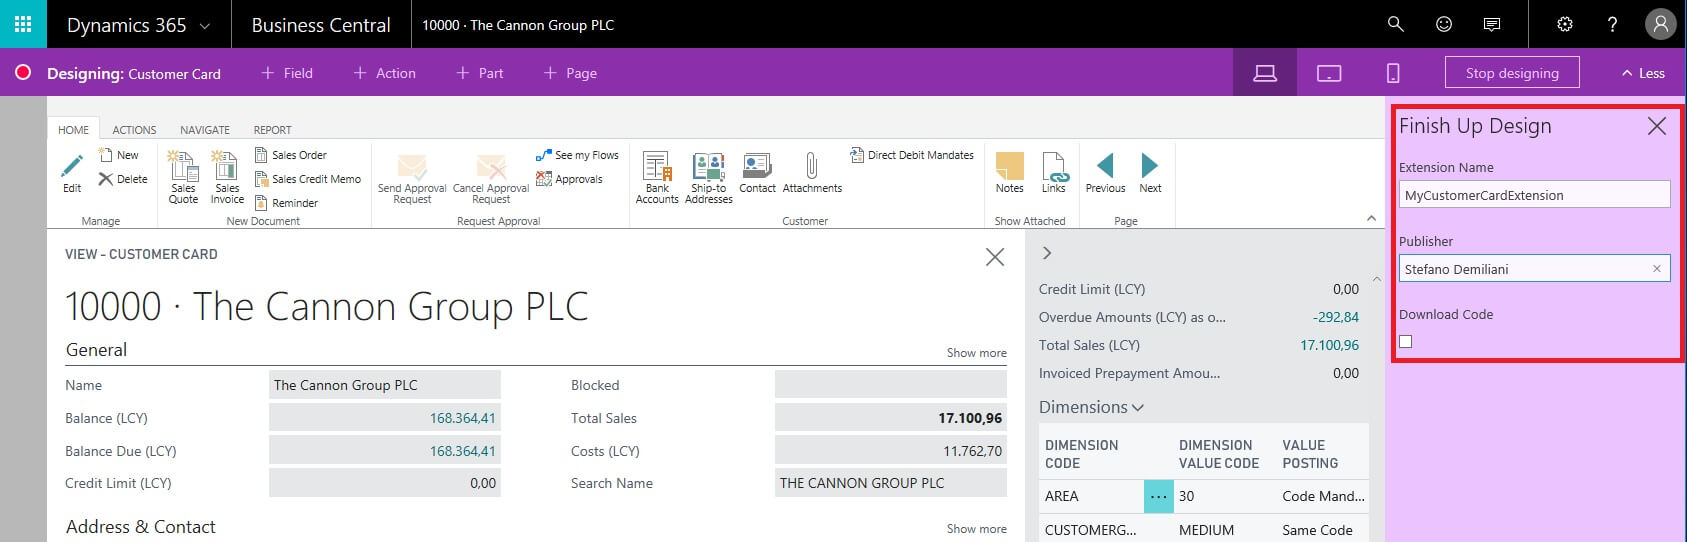The height and width of the screenshot is (542, 1687).
Task: Add an Action in designer
Action: 384,73
